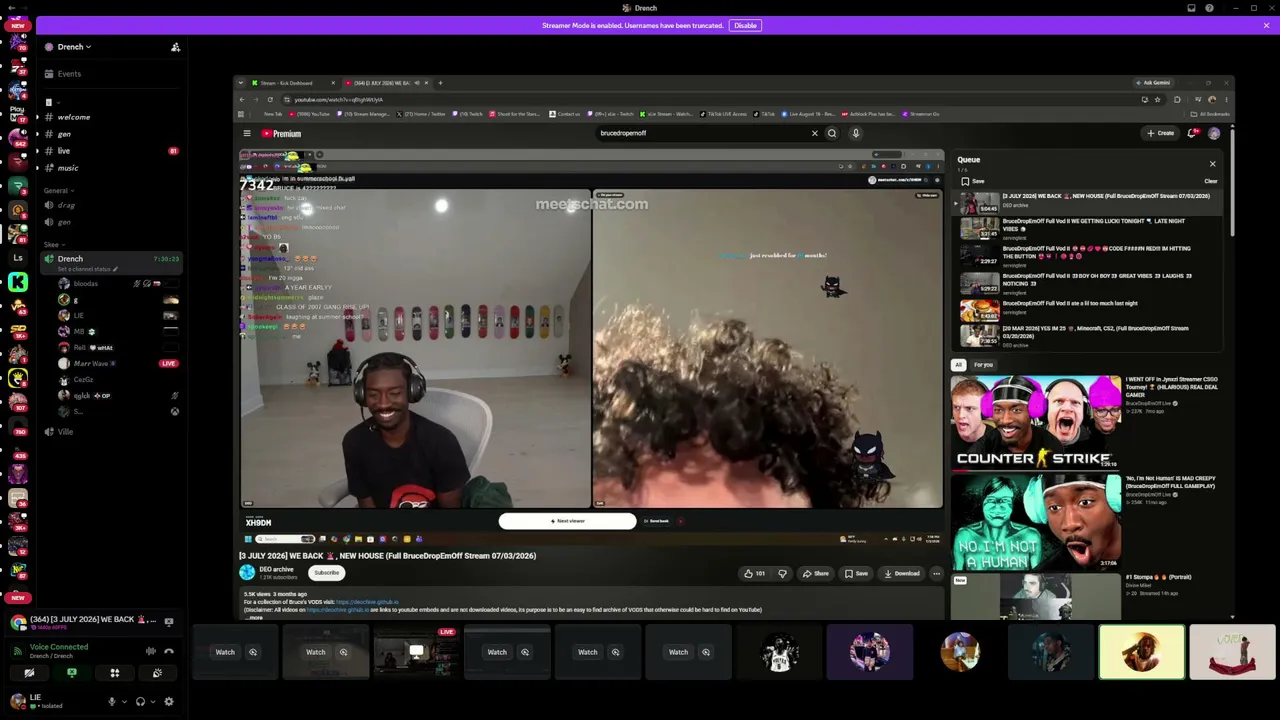Select the For you chip
Screen dimensions: 1280x720
click(984, 365)
